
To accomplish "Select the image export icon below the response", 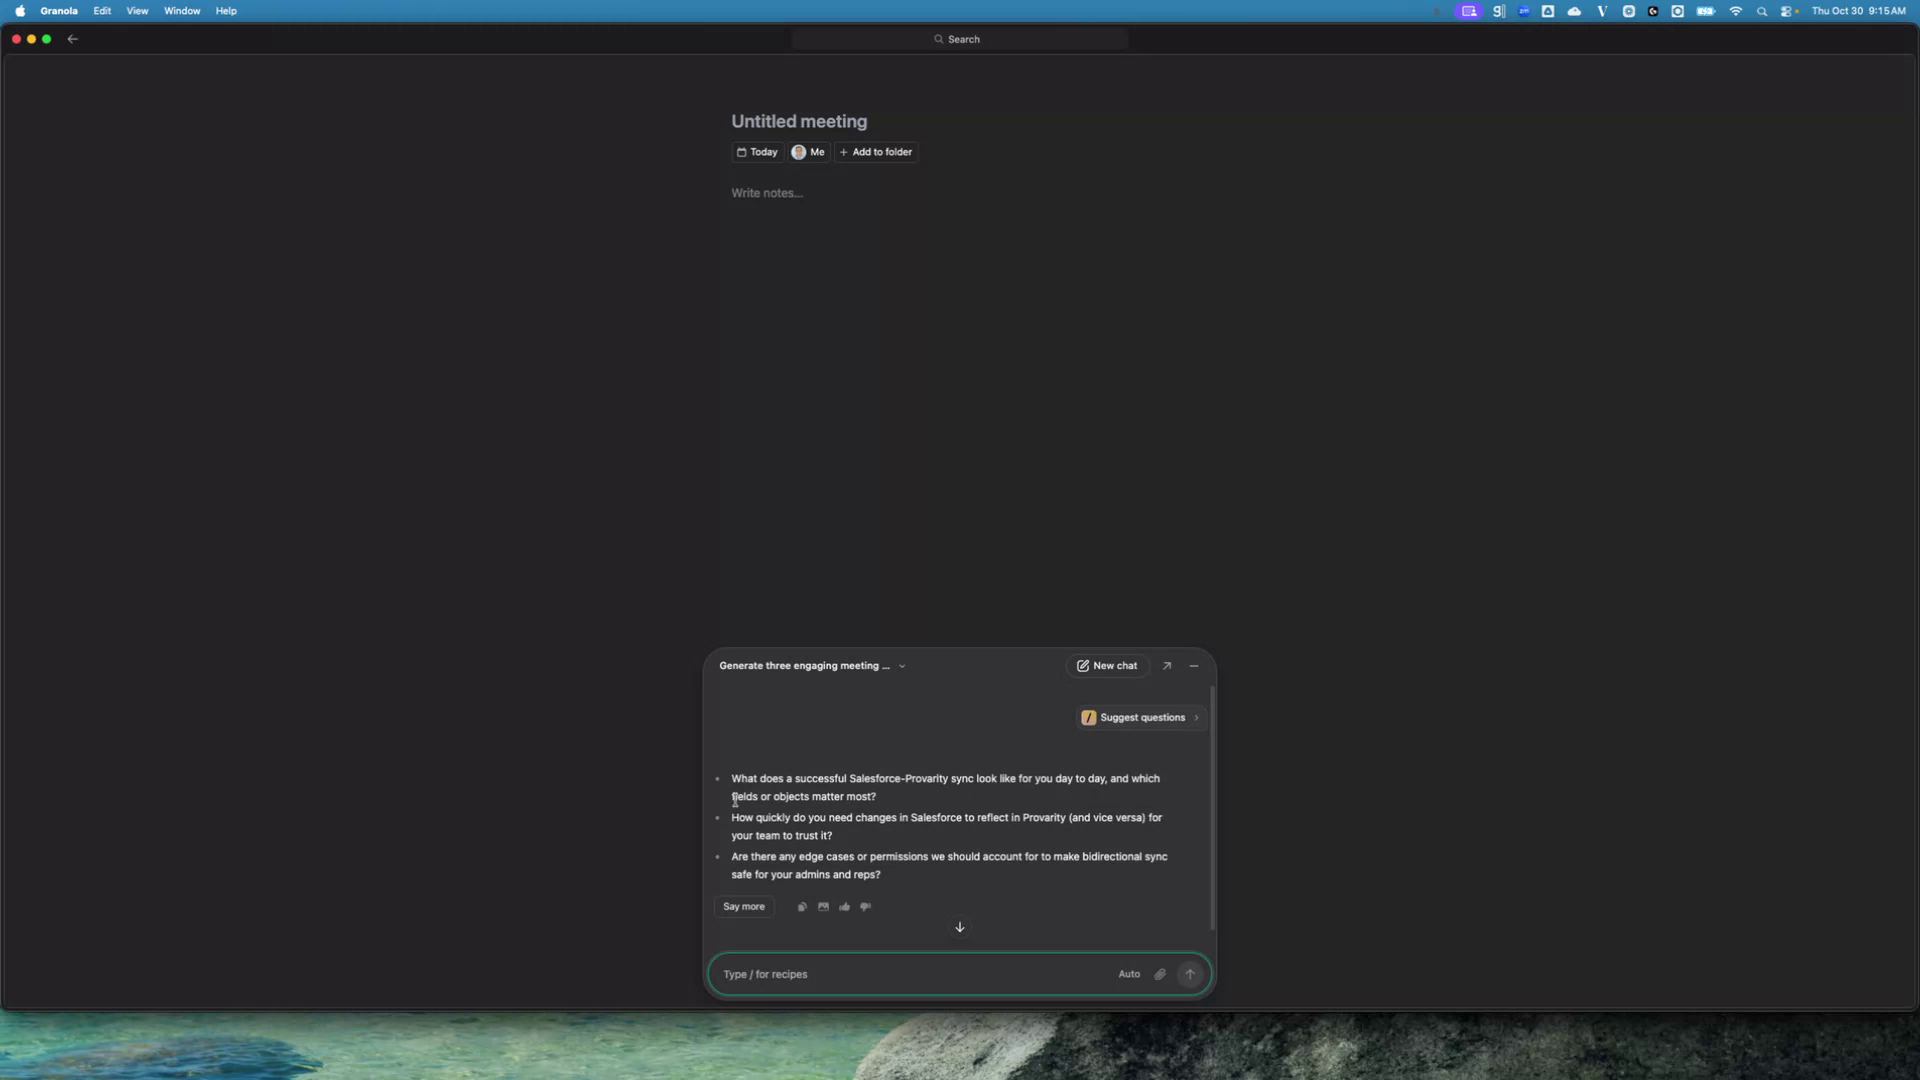I will (824, 907).
